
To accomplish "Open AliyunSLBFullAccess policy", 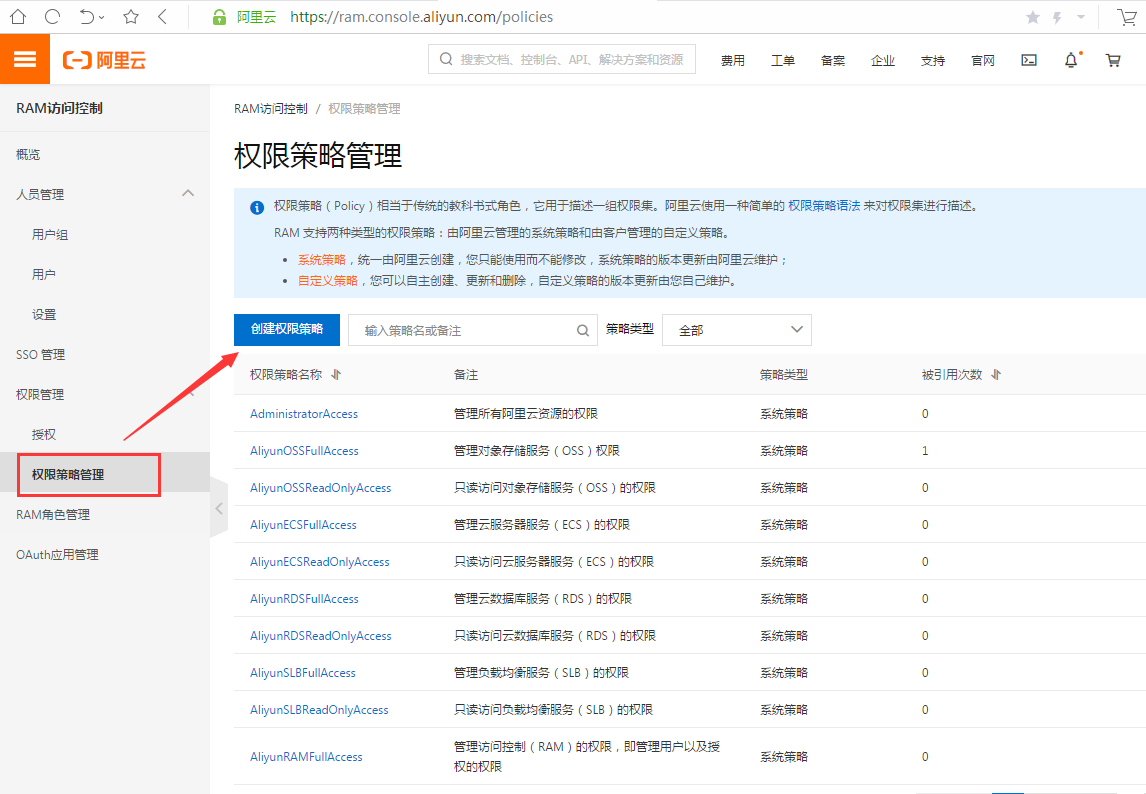I will tap(303, 673).
